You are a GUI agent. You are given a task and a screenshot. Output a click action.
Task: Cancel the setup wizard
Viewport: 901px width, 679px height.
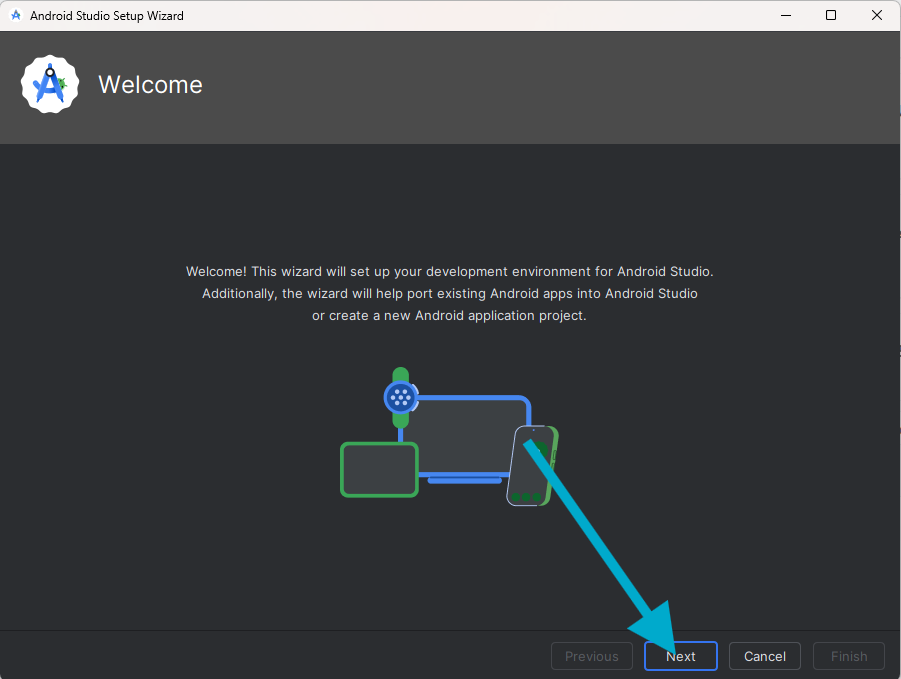(x=764, y=656)
